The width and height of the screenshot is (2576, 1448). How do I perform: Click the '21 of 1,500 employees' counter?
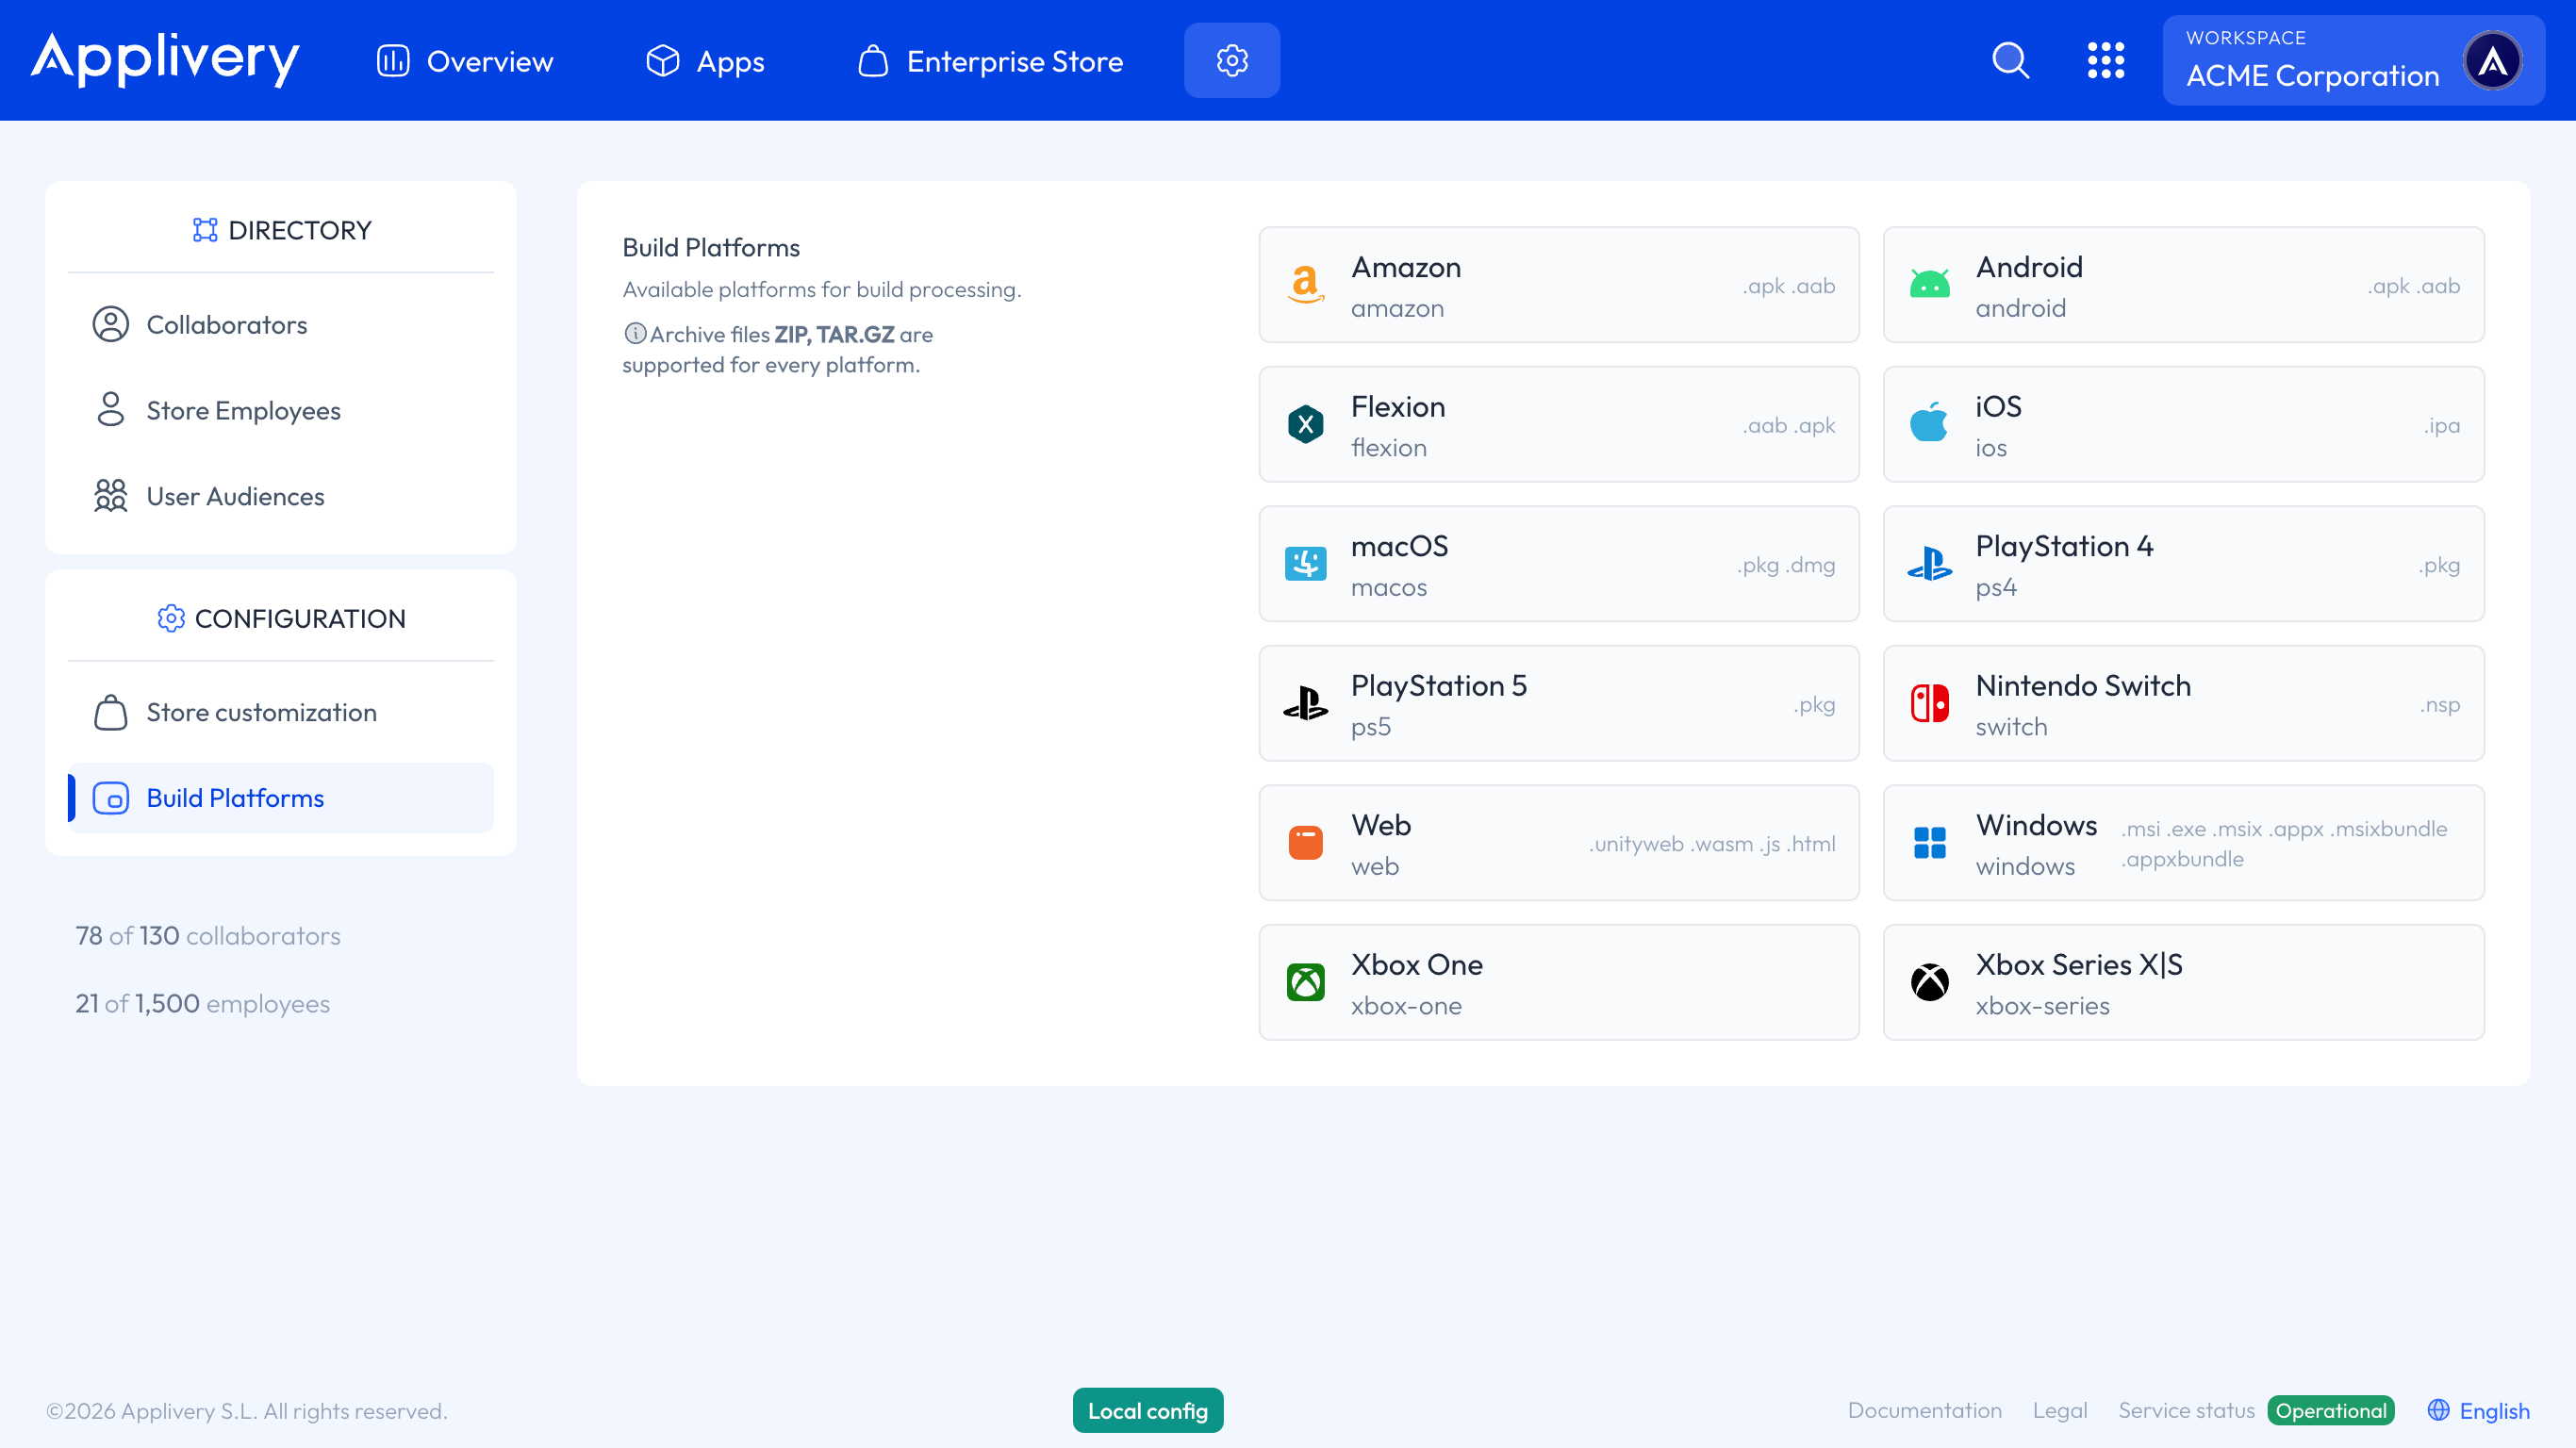pyautogui.click(x=203, y=1004)
